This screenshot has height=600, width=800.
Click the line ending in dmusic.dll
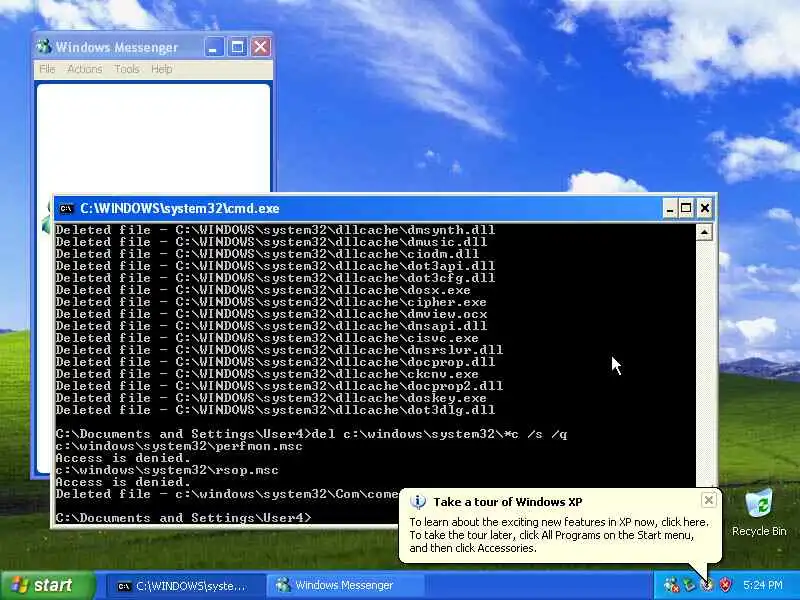271,242
